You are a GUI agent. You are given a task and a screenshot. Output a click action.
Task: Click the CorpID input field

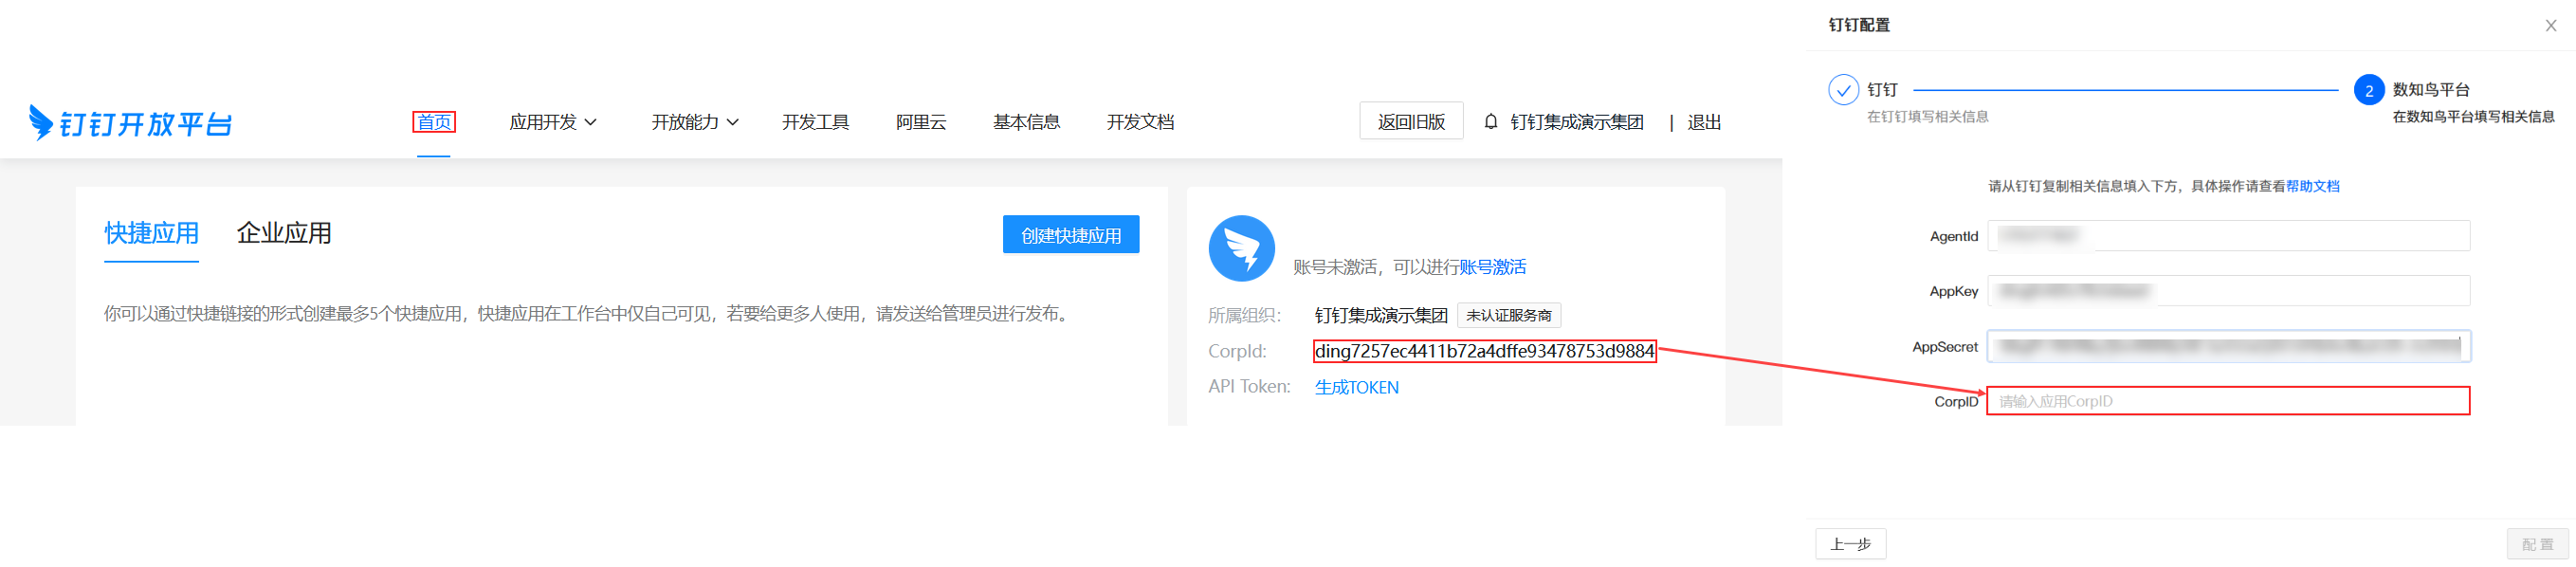pyautogui.click(x=2228, y=401)
